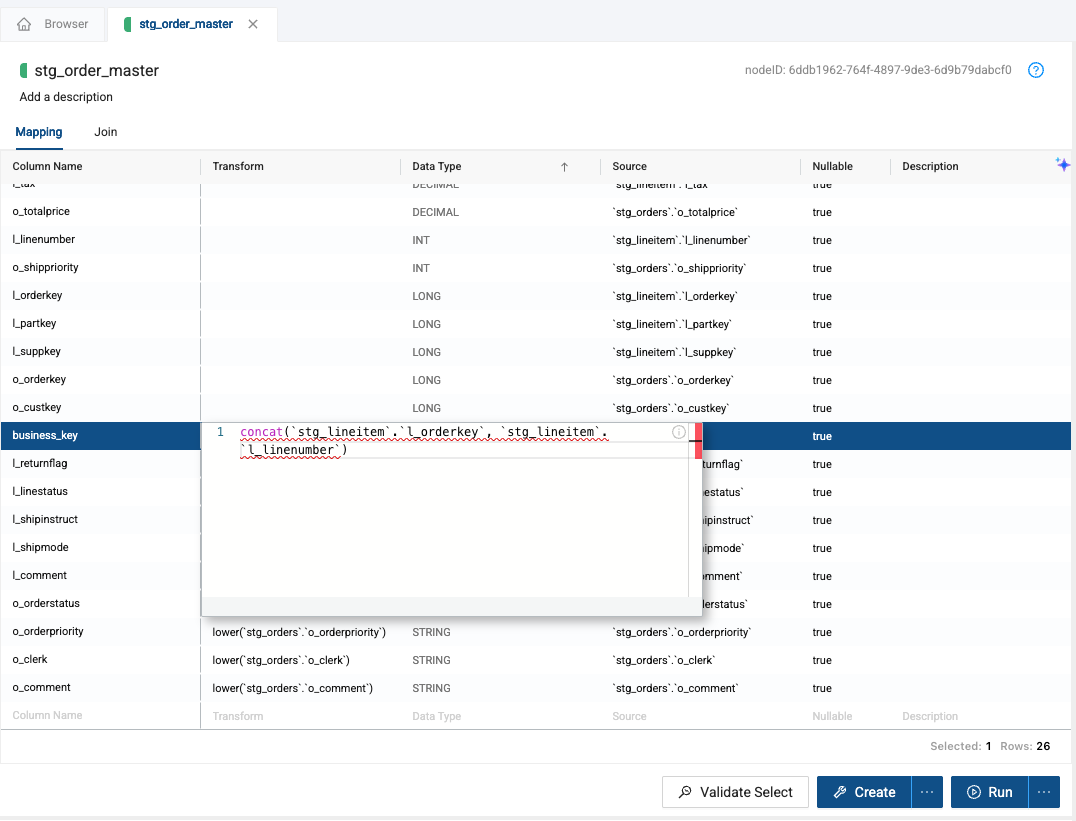Image resolution: width=1076 pixels, height=821 pixels.
Task: Select the o_orderkey column name
Action: pos(39,380)
